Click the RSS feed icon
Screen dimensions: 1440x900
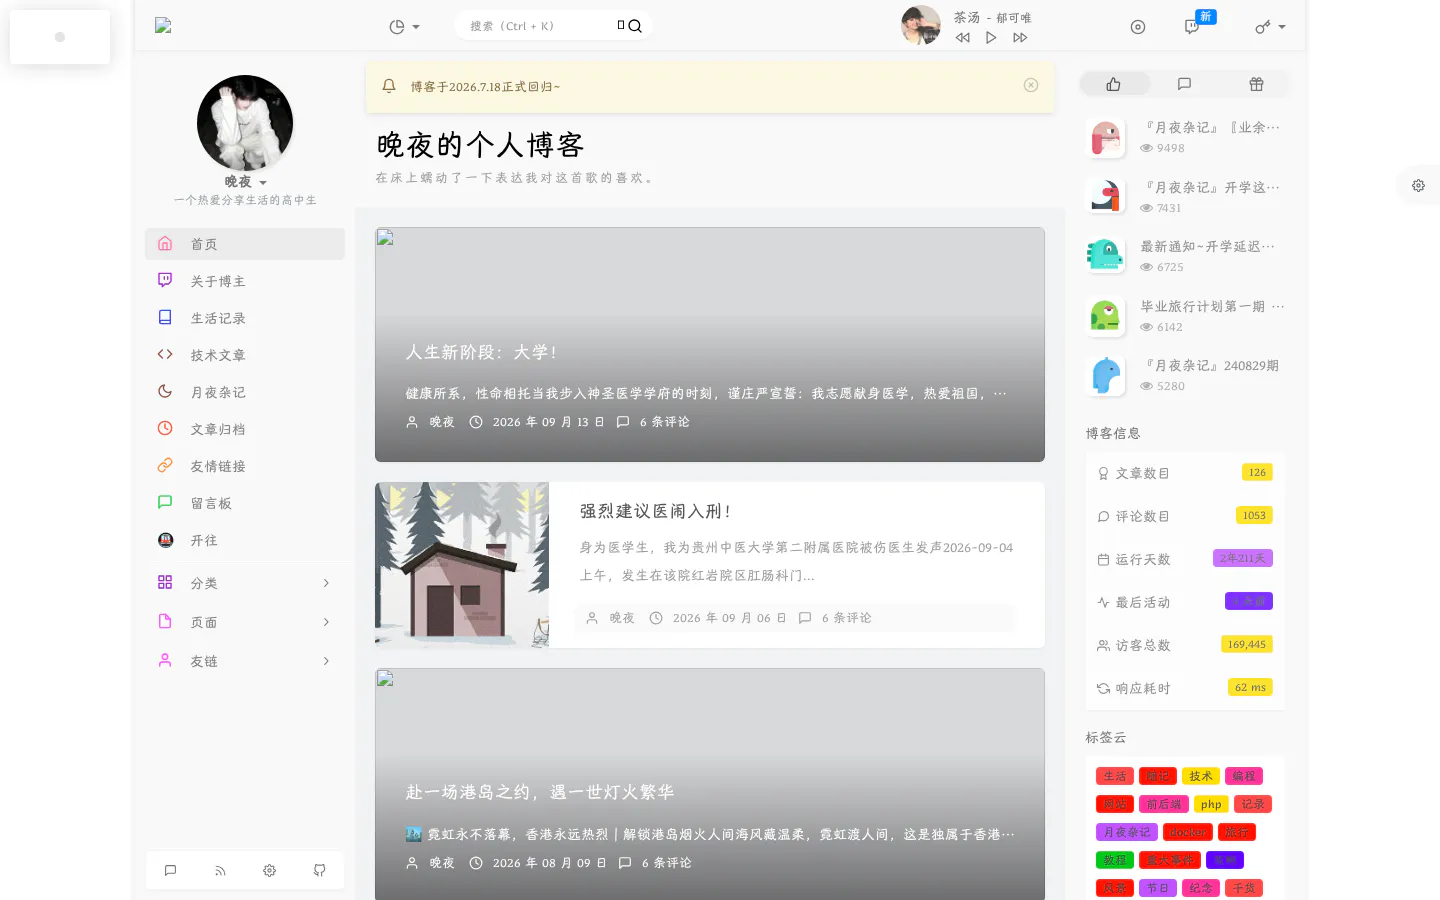[220, 870]
